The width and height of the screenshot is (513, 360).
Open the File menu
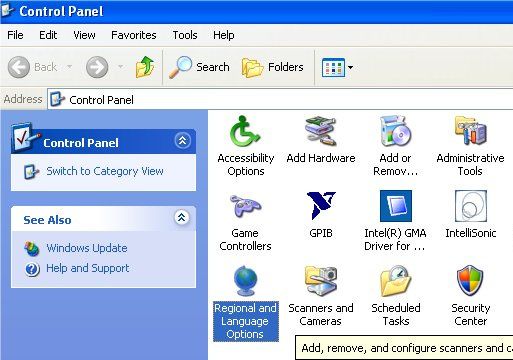[x=15, y=35]
